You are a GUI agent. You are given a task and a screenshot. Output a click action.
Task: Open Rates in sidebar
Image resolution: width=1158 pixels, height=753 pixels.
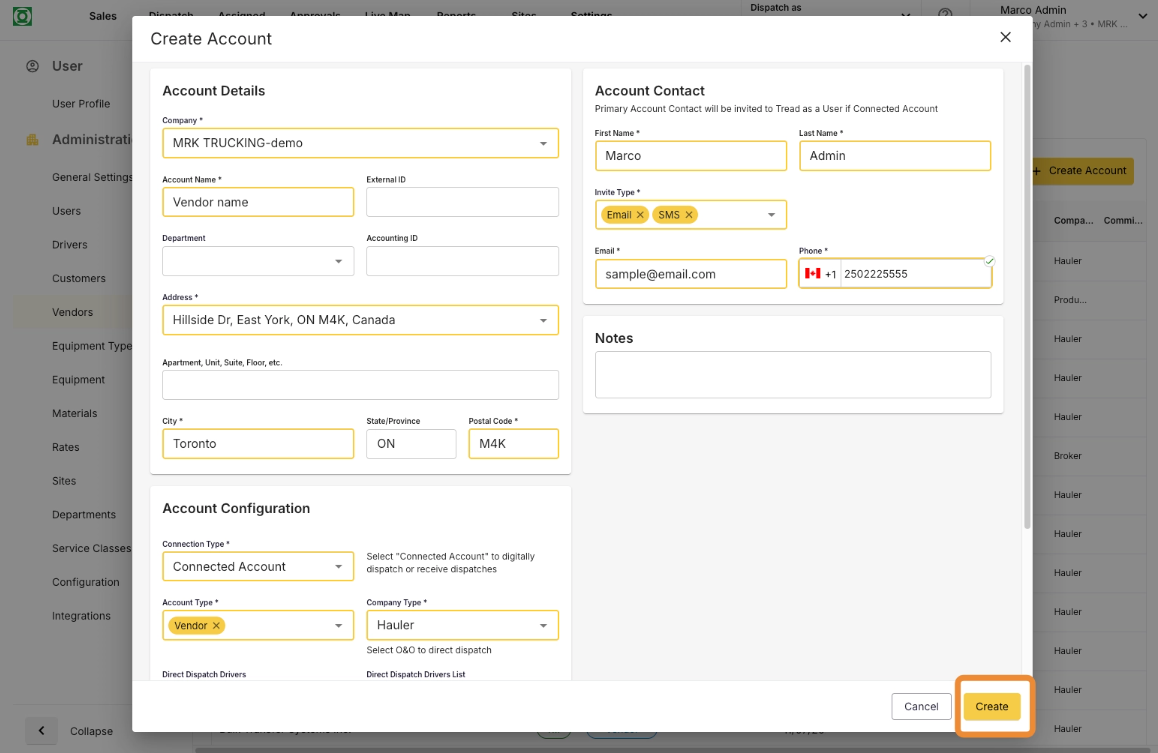coord(66,447)
